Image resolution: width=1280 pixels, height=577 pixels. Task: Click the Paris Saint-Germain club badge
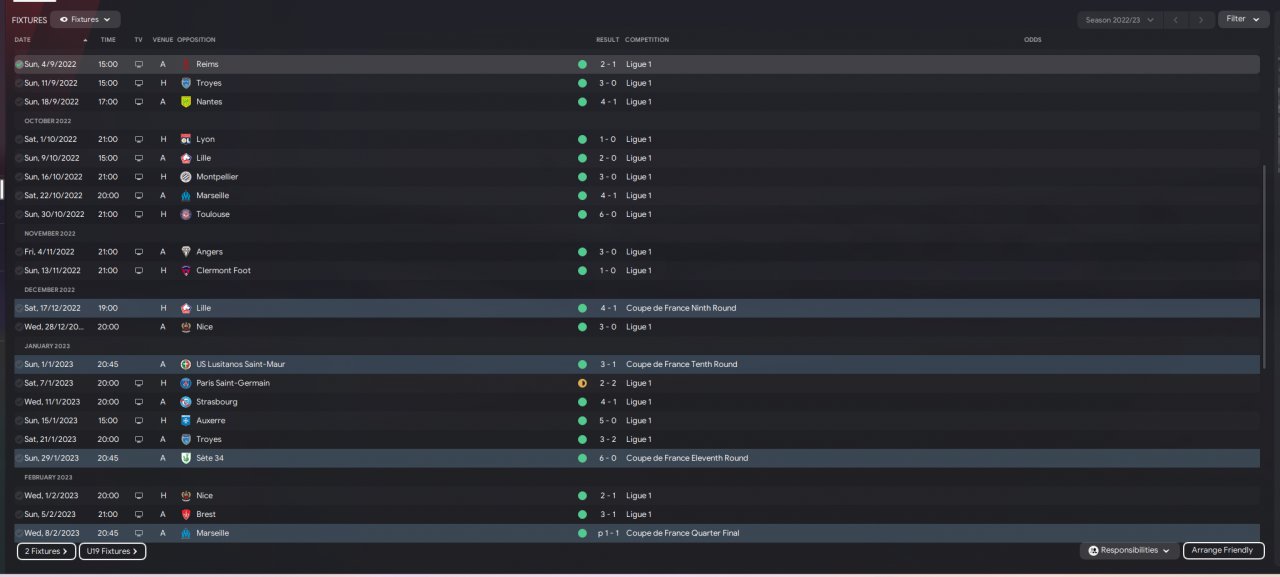pyautogui.click(x=186, y=383)
